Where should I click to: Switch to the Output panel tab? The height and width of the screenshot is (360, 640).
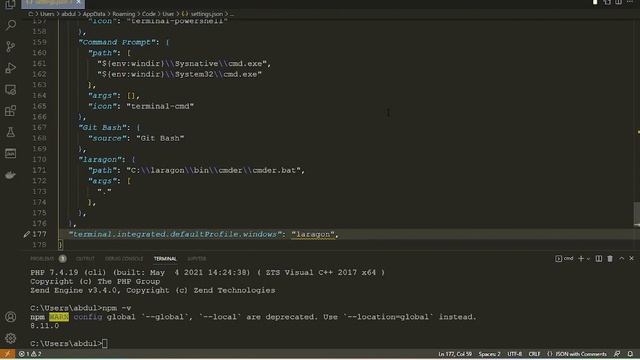(x=85, y=258)
